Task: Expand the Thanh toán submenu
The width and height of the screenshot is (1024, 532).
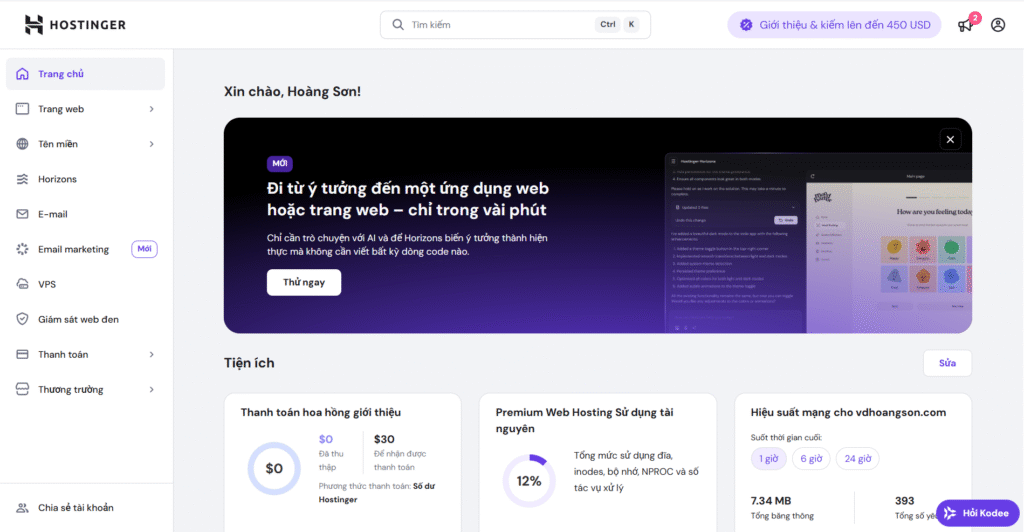Action: tap(151, 354)
